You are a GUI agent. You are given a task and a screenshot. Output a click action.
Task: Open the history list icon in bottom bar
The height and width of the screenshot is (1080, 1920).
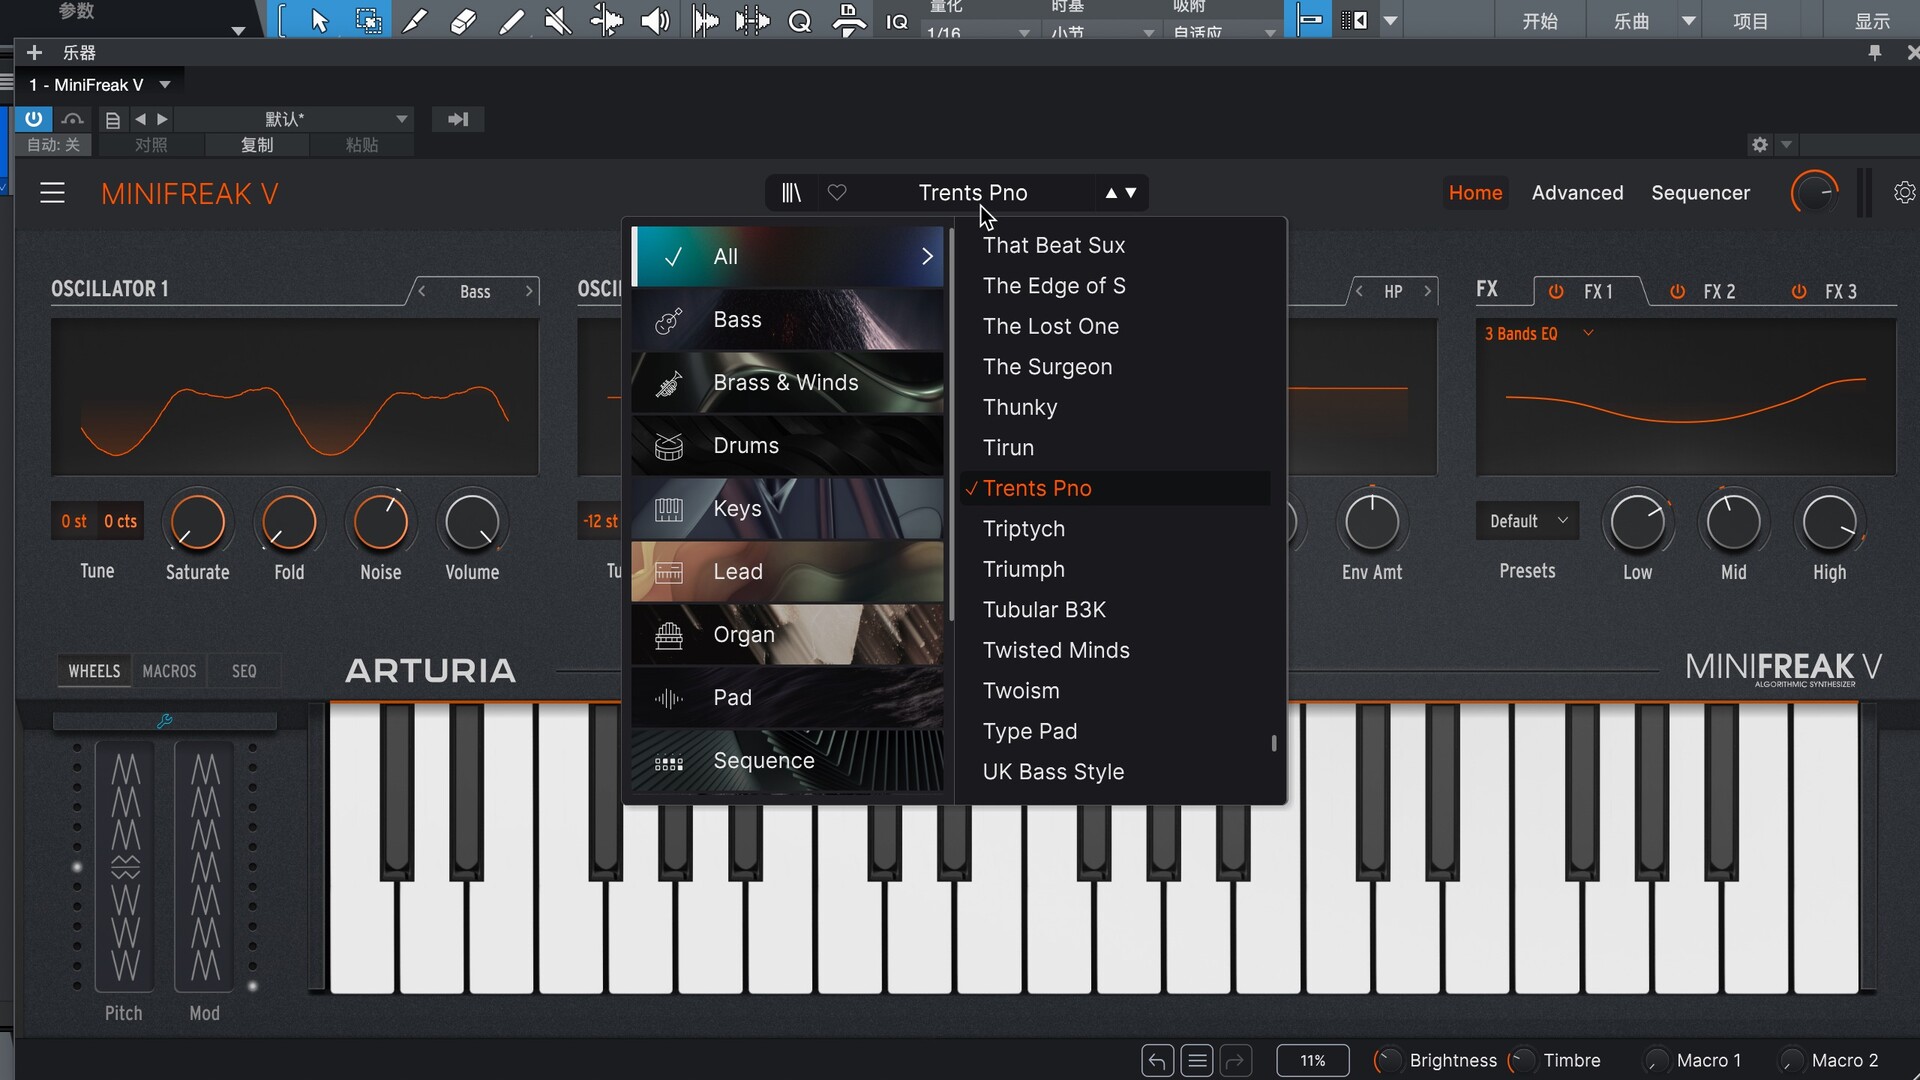1197,1060
